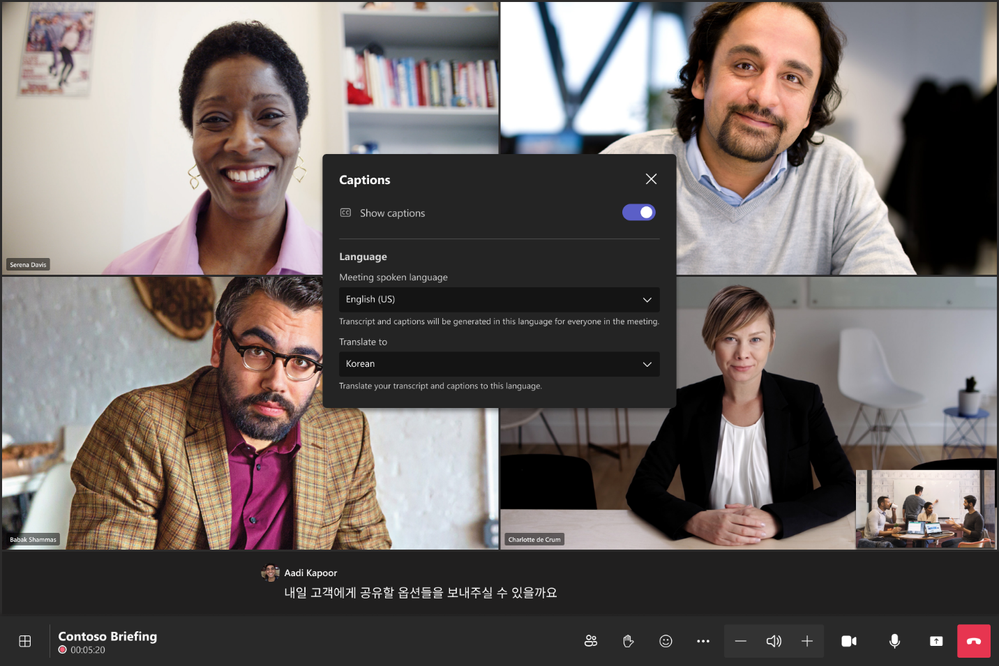
Task: Increase the speaker volume
Action: pyautogui.click(x=807, y=641)
